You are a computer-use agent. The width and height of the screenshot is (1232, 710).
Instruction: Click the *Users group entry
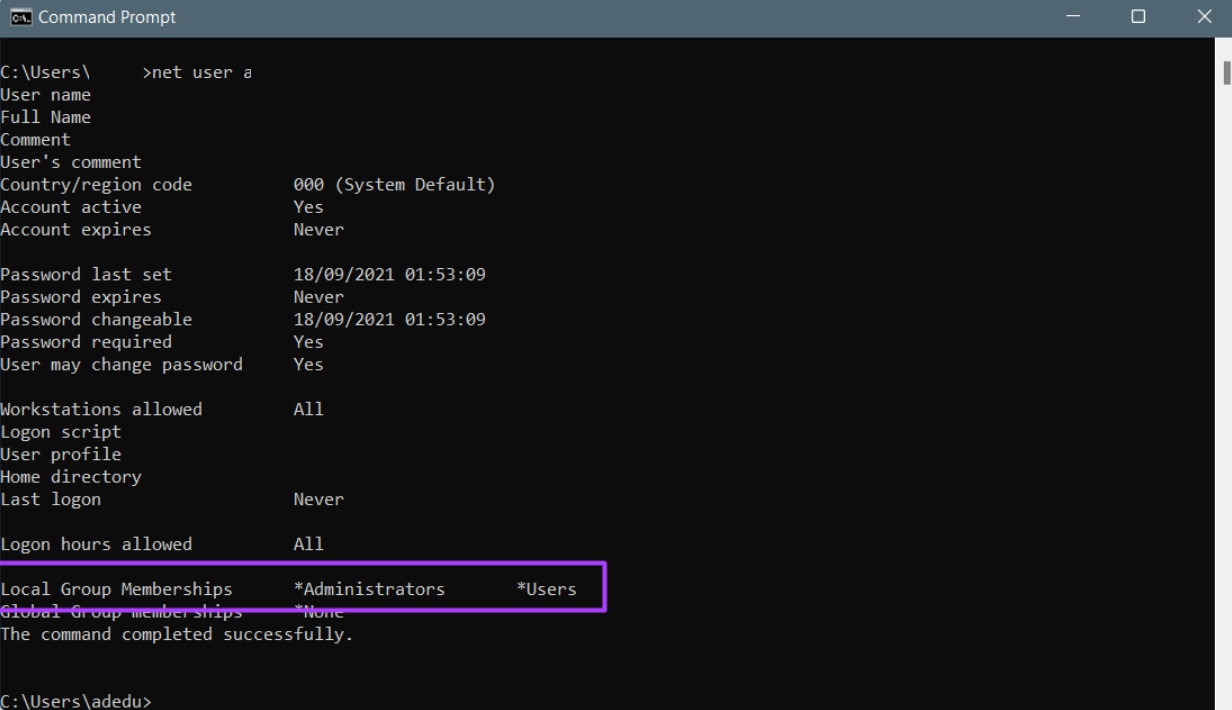(546, 589)
